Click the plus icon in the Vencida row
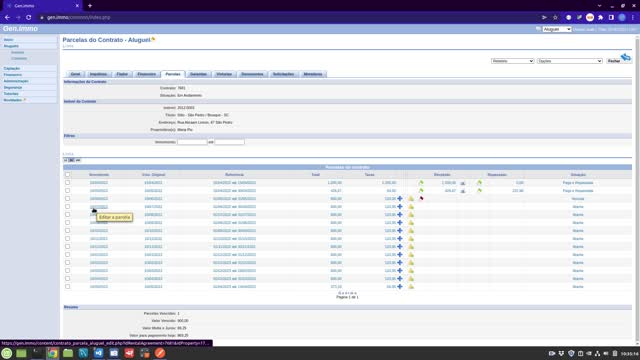 [400, 199]
